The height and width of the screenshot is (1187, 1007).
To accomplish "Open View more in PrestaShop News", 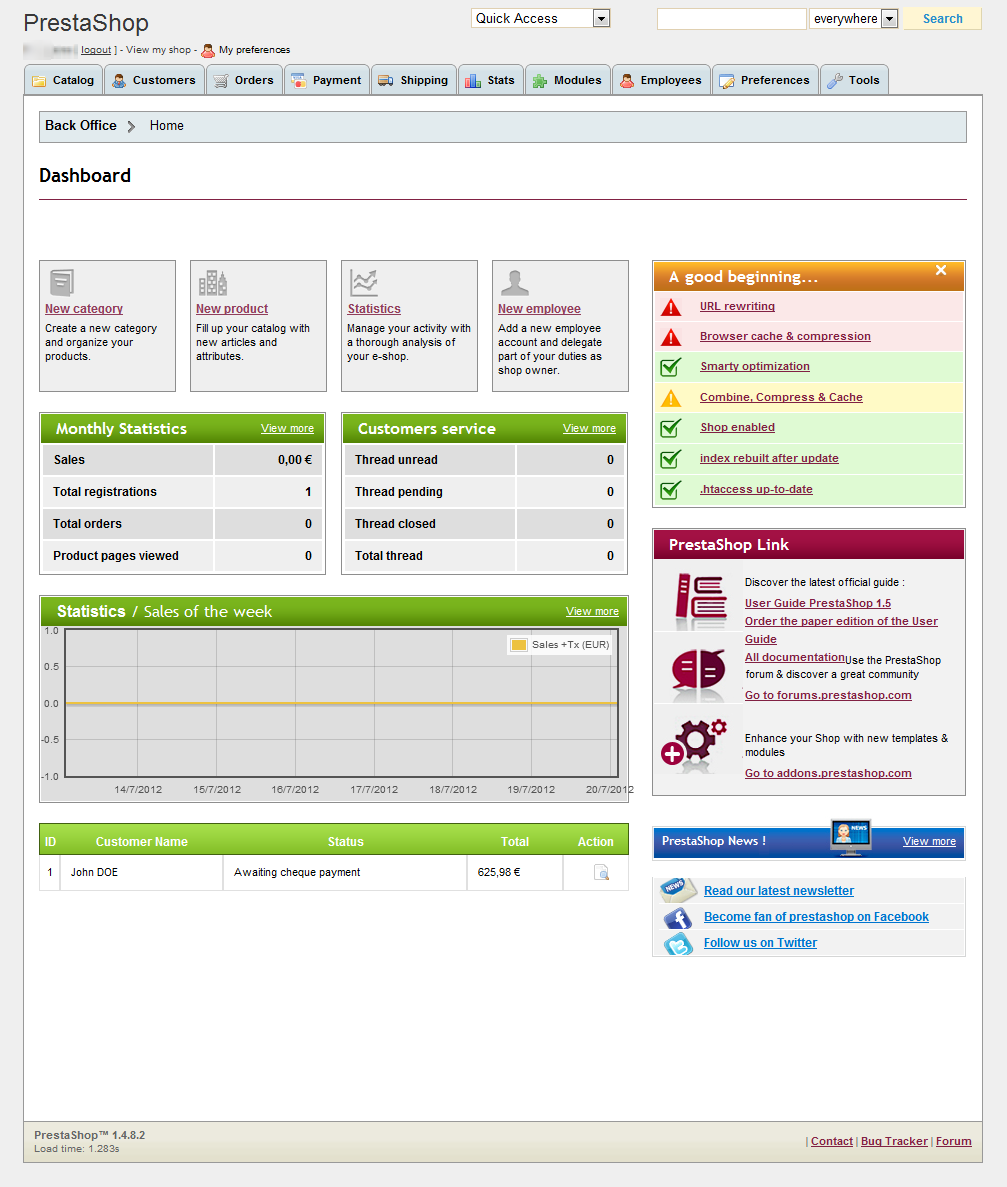I will tap(929, 842).
